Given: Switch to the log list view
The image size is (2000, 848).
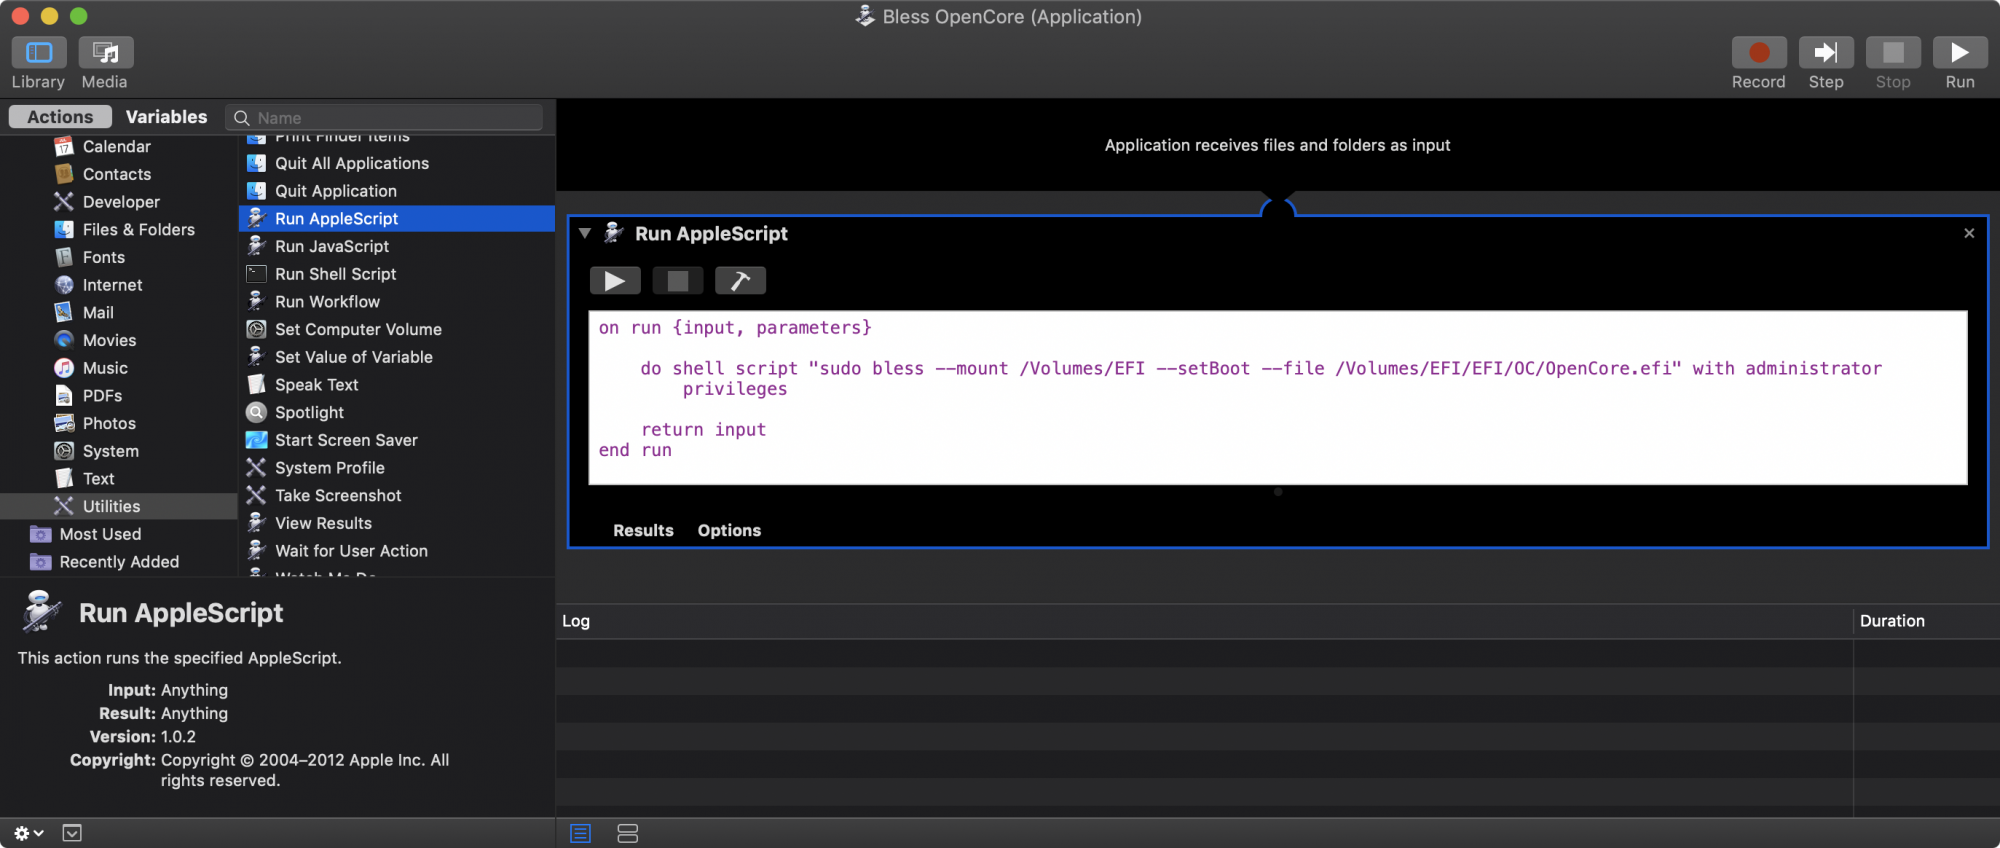Looking at the screenshot, I should [581, 833].
